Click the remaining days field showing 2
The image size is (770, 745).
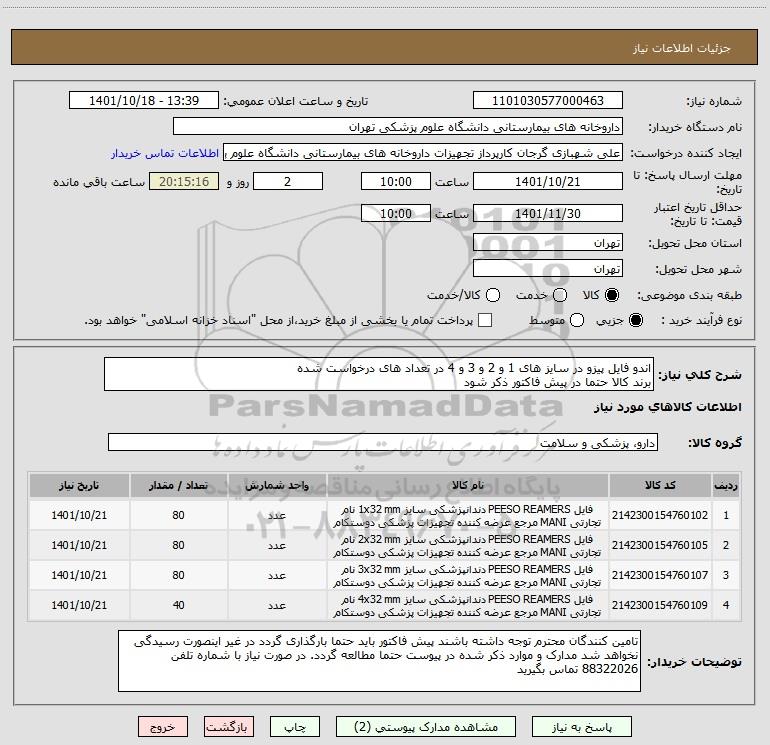288,181
